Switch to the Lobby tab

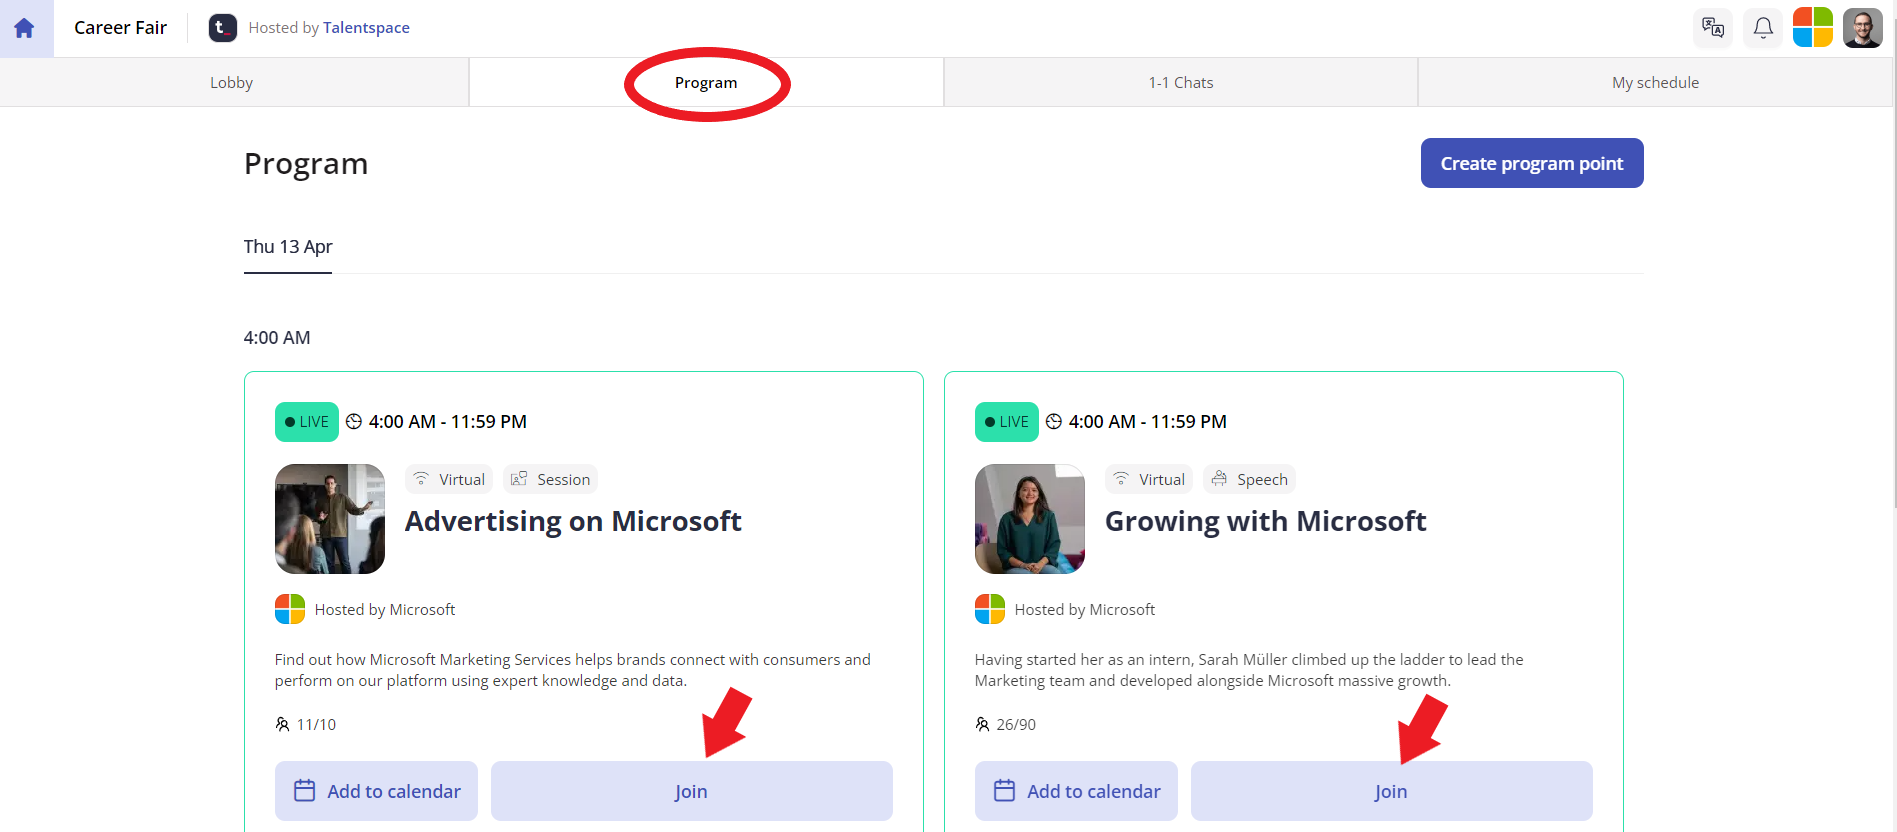pyautogui.click(x=232, y=83)
